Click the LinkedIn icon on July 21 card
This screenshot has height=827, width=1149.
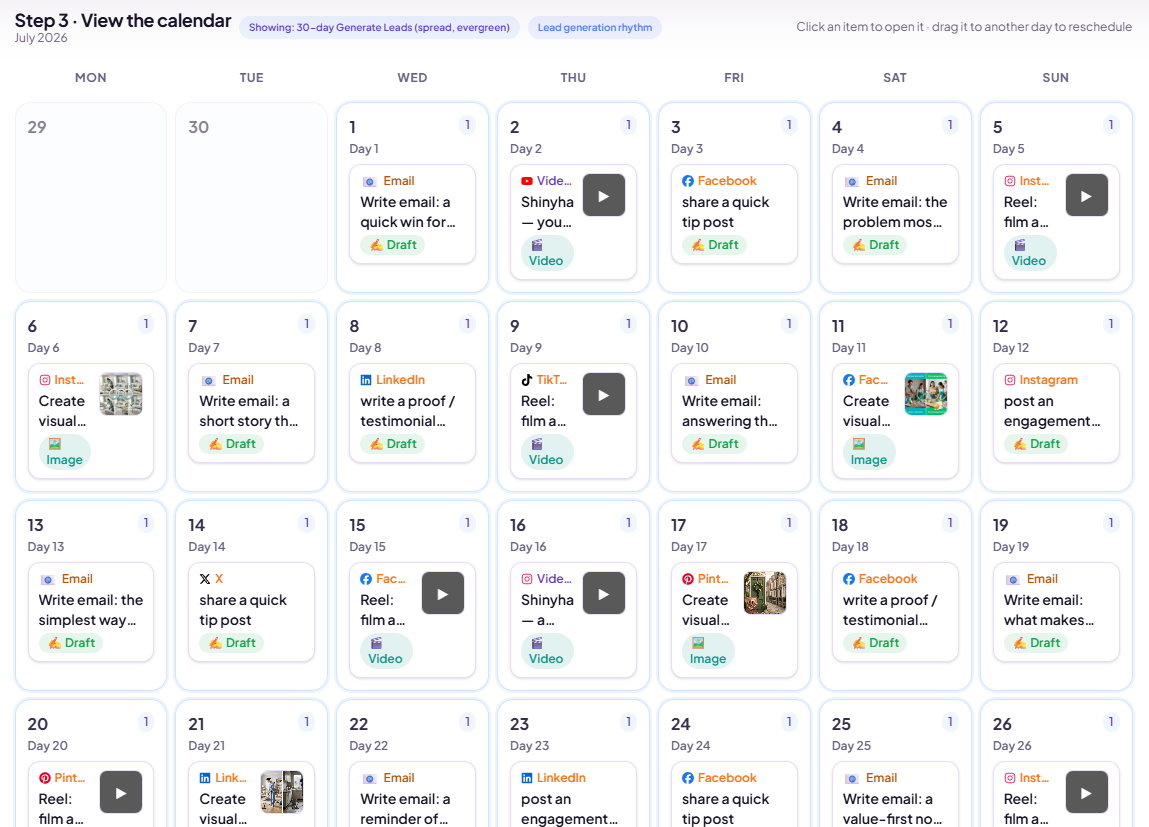(x=205, y=778)
